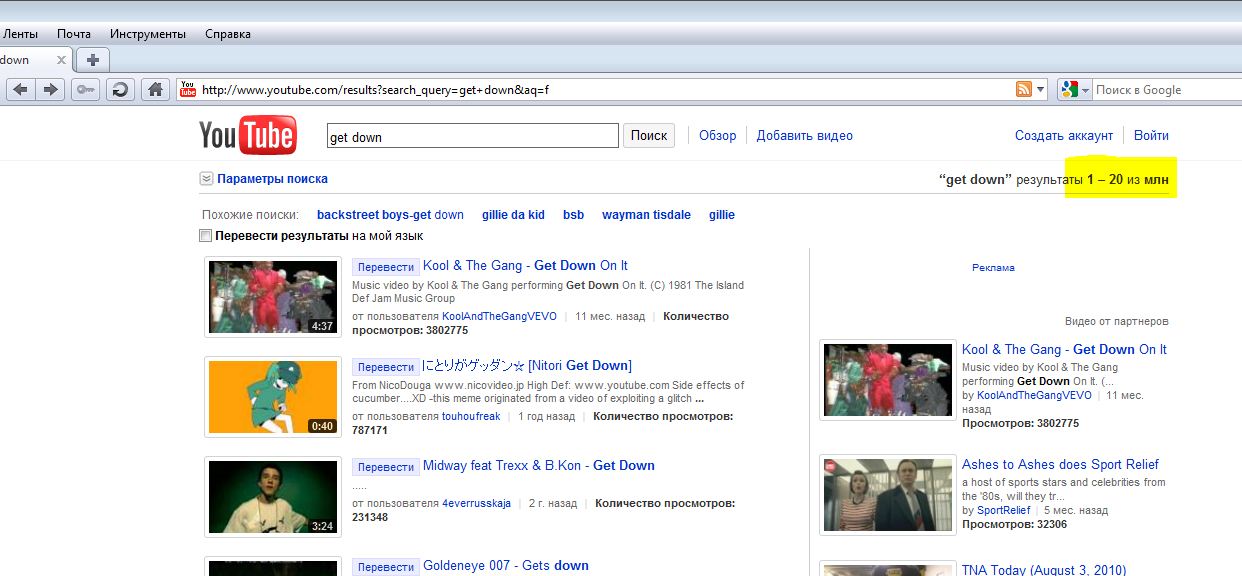Click the RSS feed icon
This screenshot has height=576, width=1242.
click(x=1024, y=89)
